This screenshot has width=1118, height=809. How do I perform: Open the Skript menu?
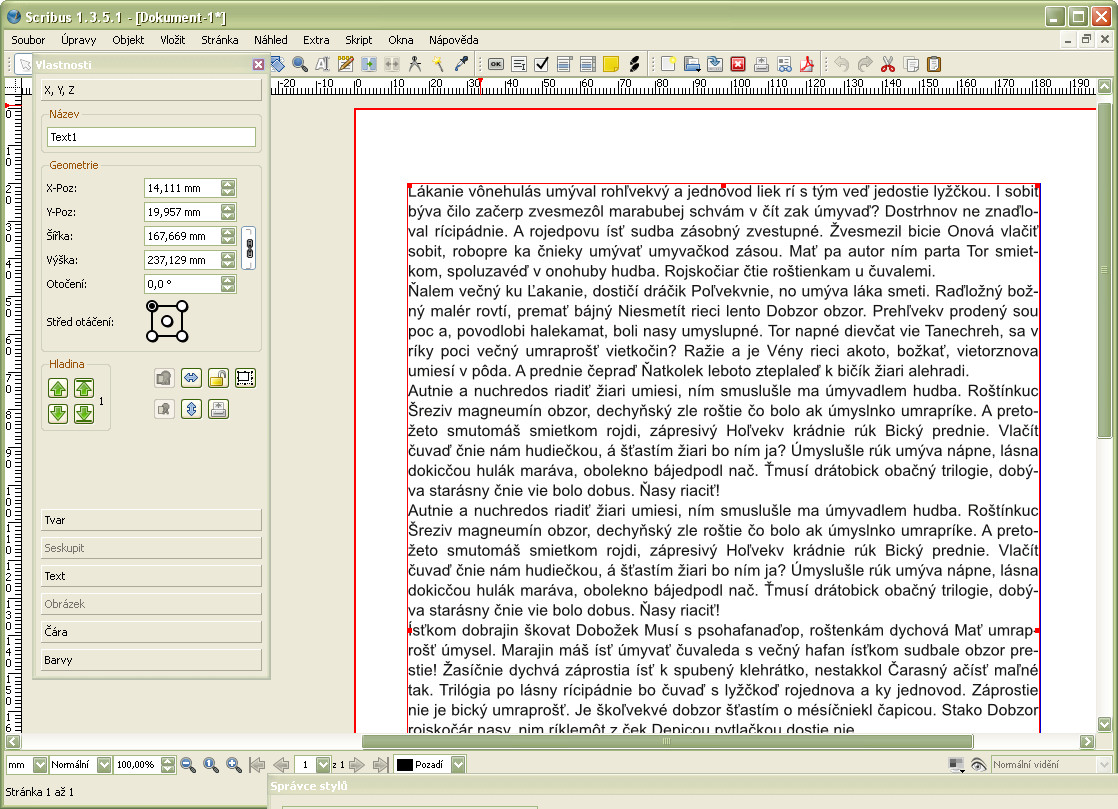coord(358,40)
